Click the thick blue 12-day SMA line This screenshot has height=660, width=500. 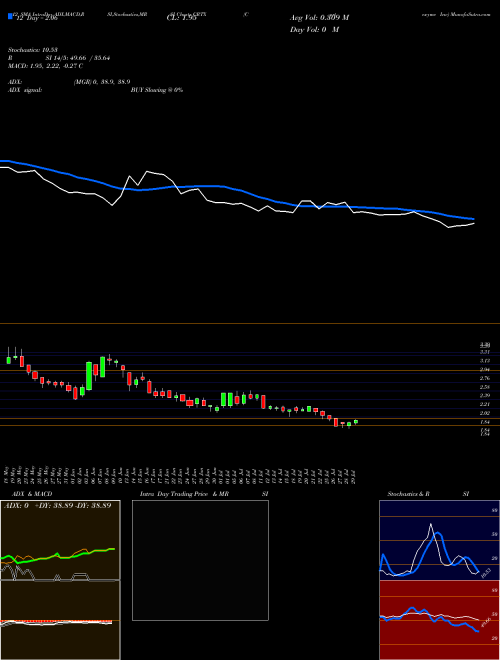click(237, 190)
